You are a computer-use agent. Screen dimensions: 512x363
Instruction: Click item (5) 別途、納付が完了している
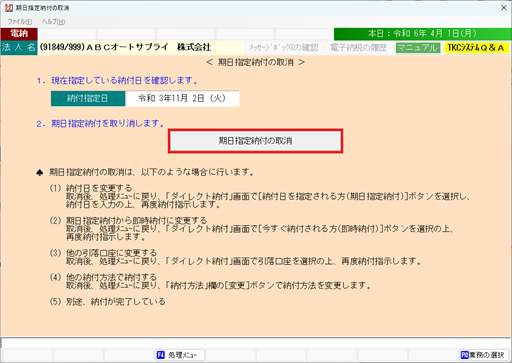[107, 302]
